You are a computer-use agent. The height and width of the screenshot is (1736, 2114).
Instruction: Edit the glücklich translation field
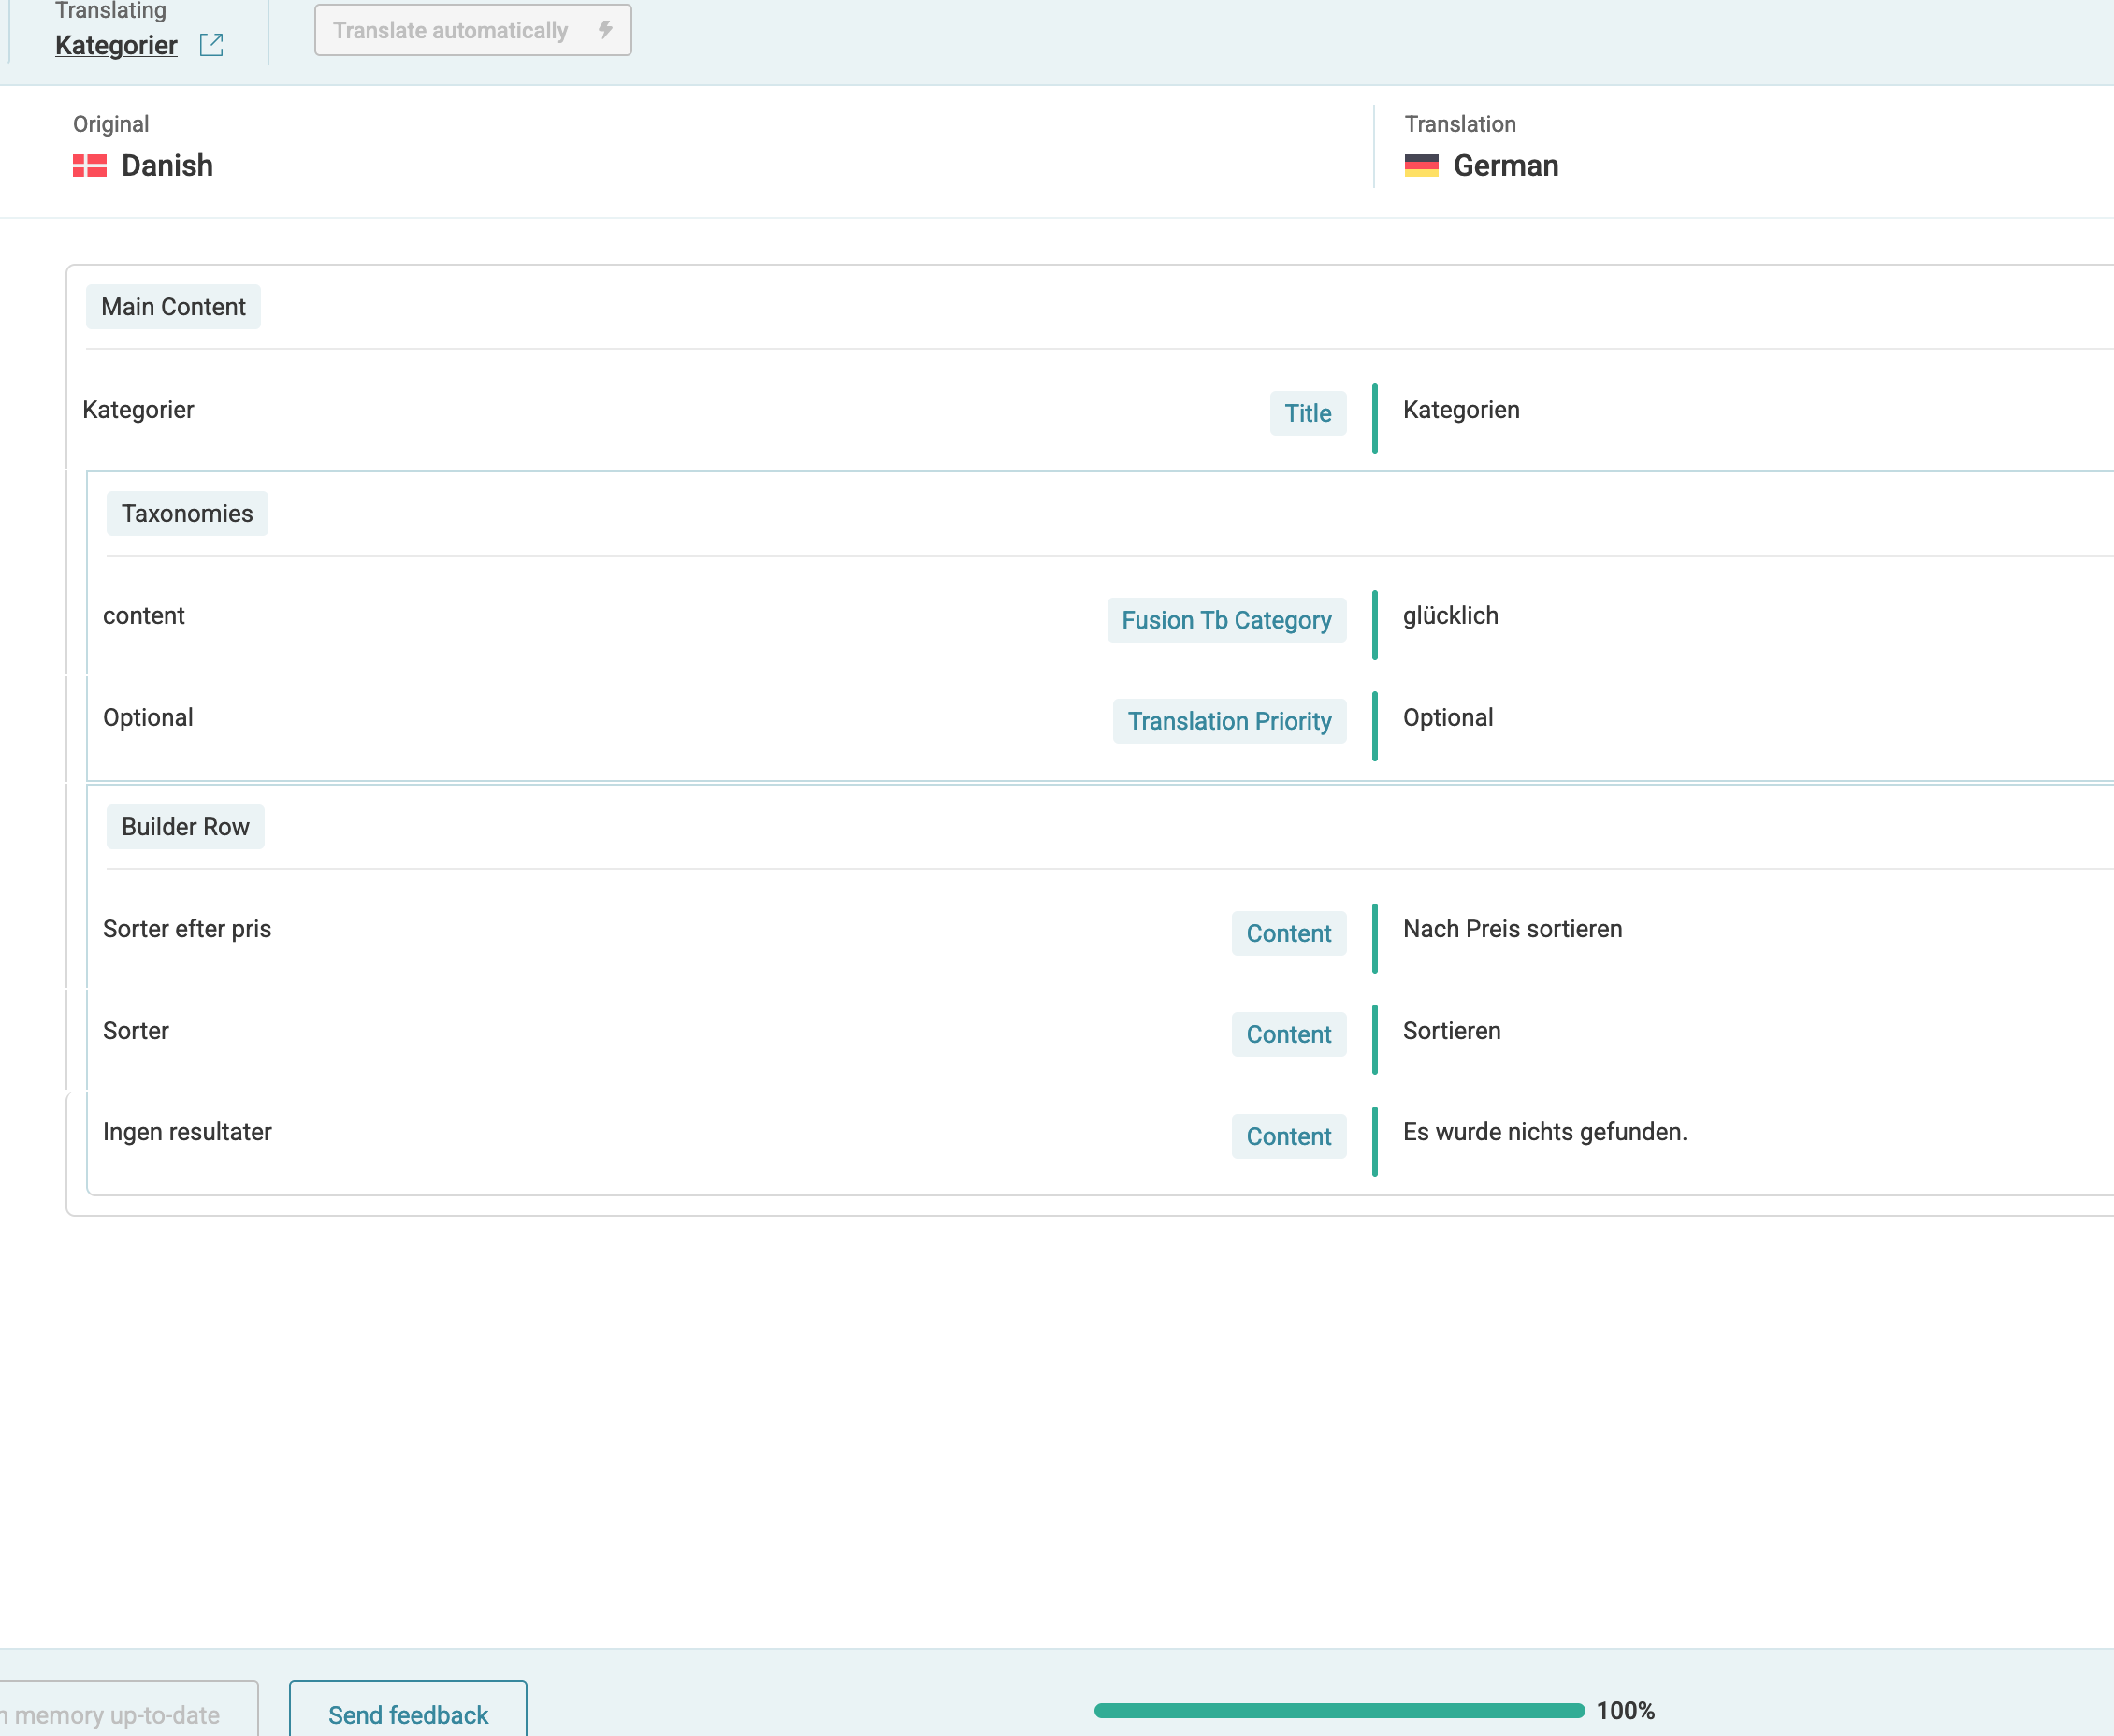[x=1450, y=616]
